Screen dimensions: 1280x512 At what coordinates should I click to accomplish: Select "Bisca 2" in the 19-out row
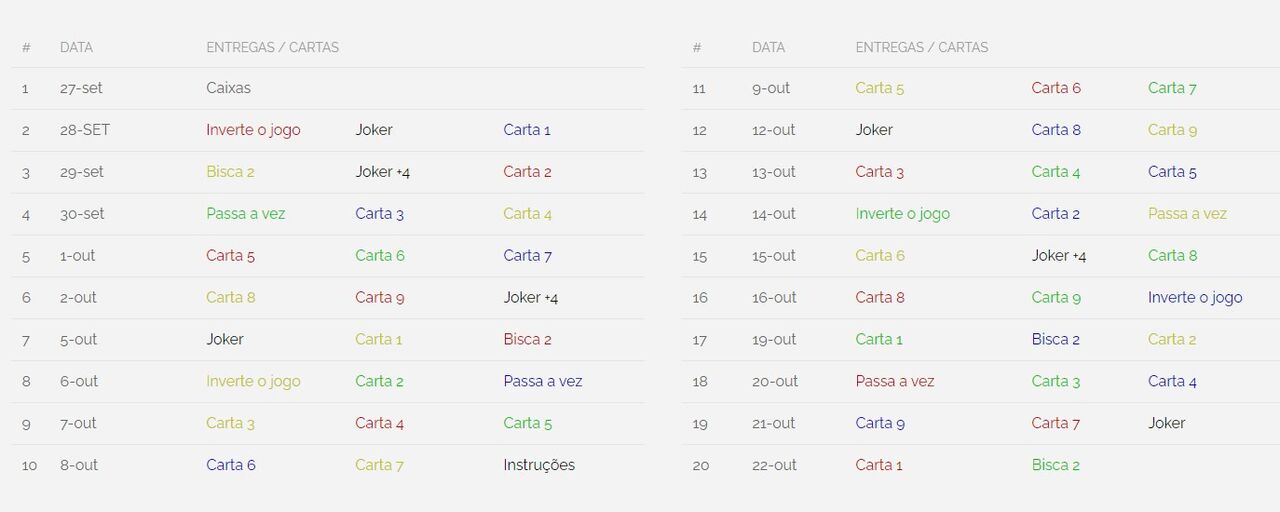point(1056,340)
